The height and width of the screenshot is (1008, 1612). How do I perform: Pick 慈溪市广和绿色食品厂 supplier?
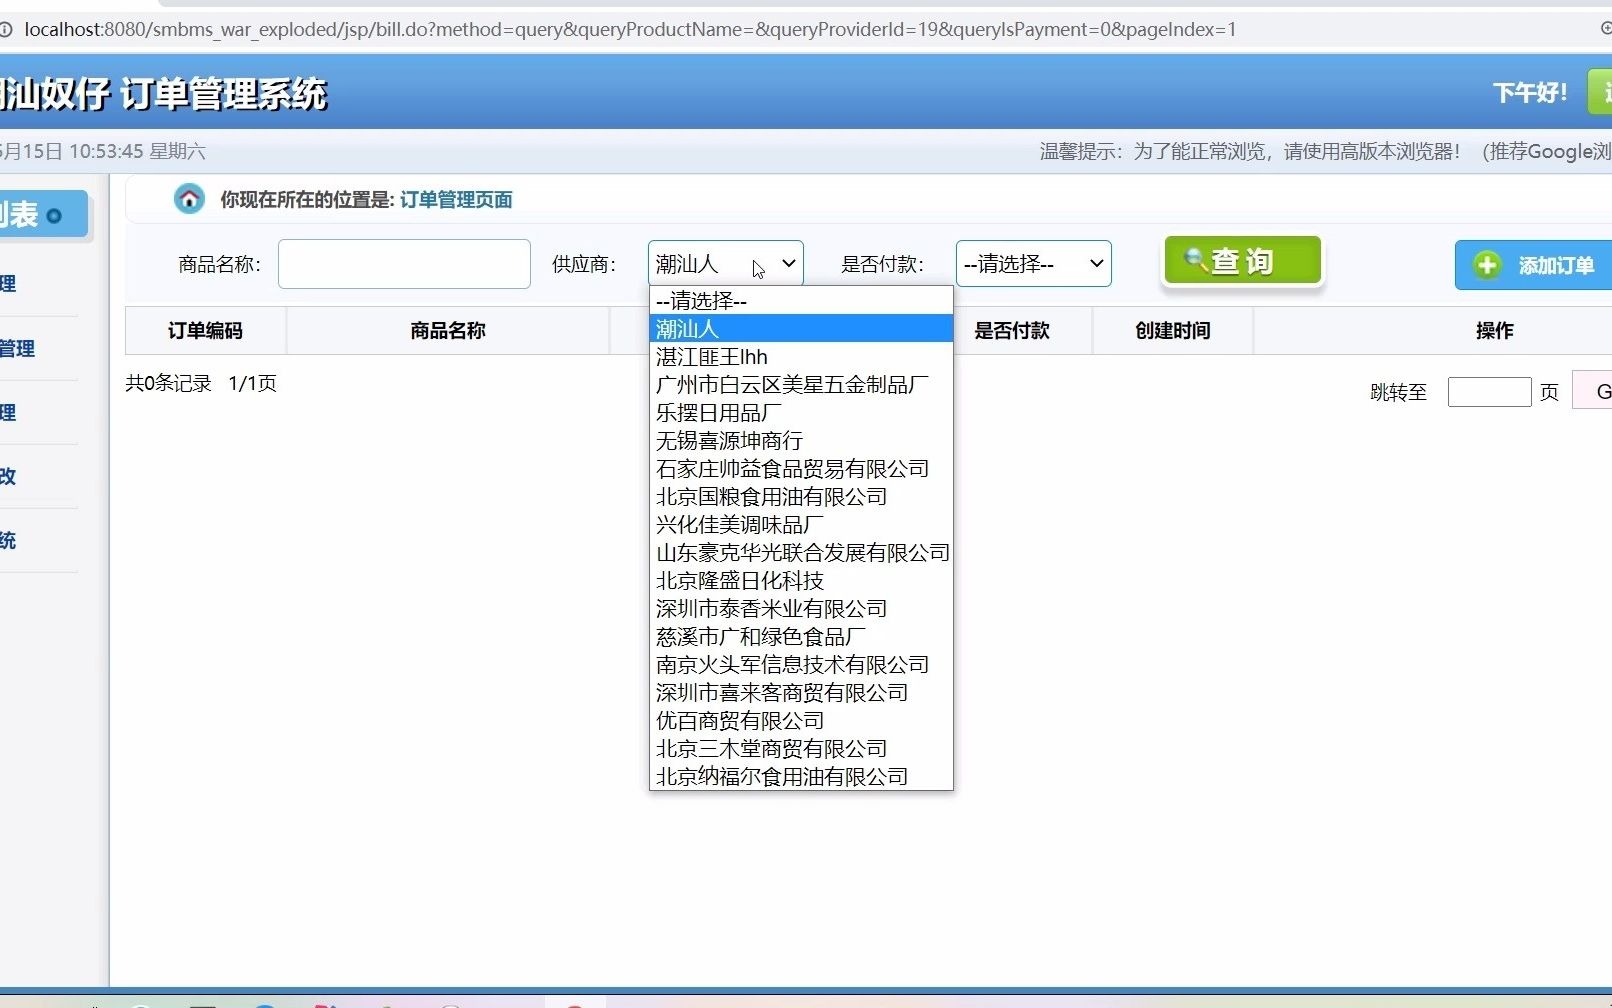pos(801,636)
